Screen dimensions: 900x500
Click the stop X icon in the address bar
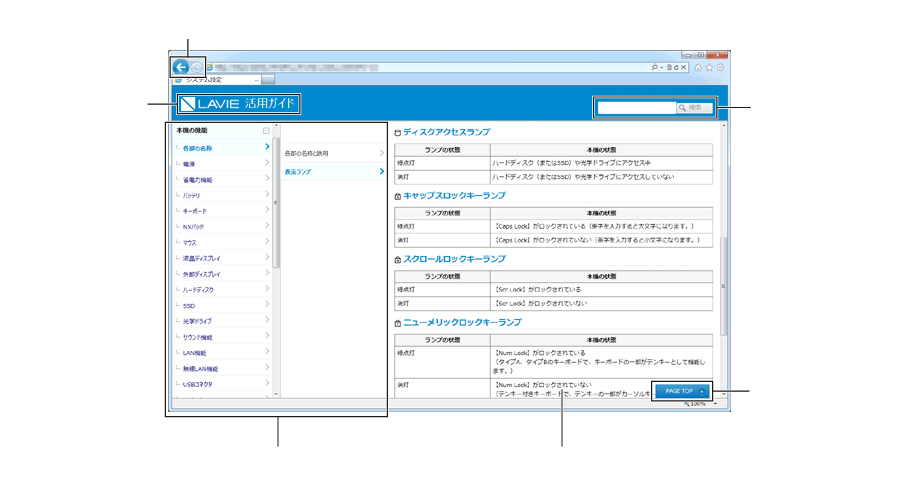pyautogui.click(x=684, y=68)
